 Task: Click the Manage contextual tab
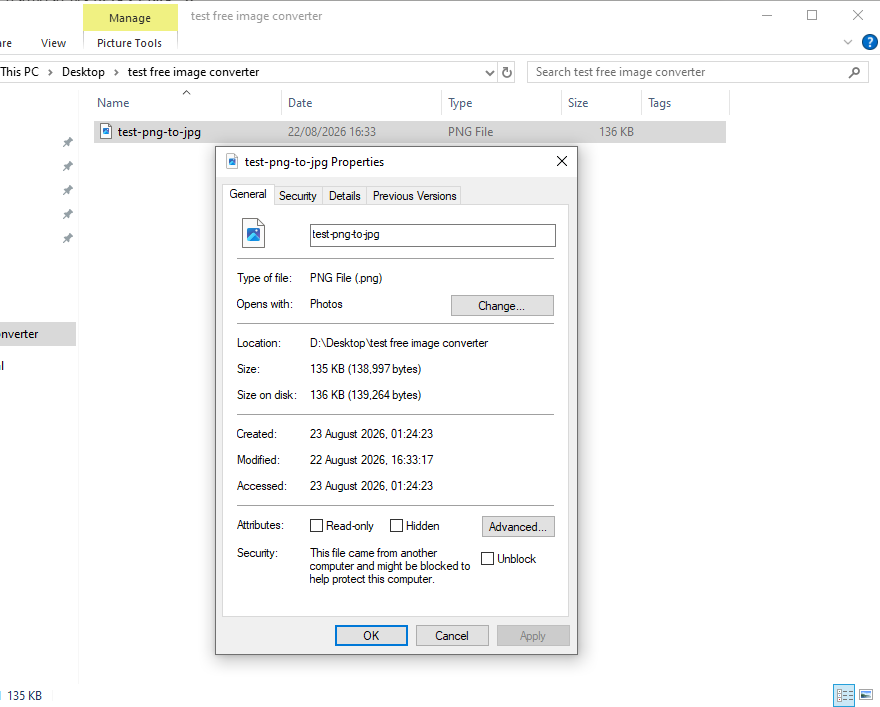[130, 18]
